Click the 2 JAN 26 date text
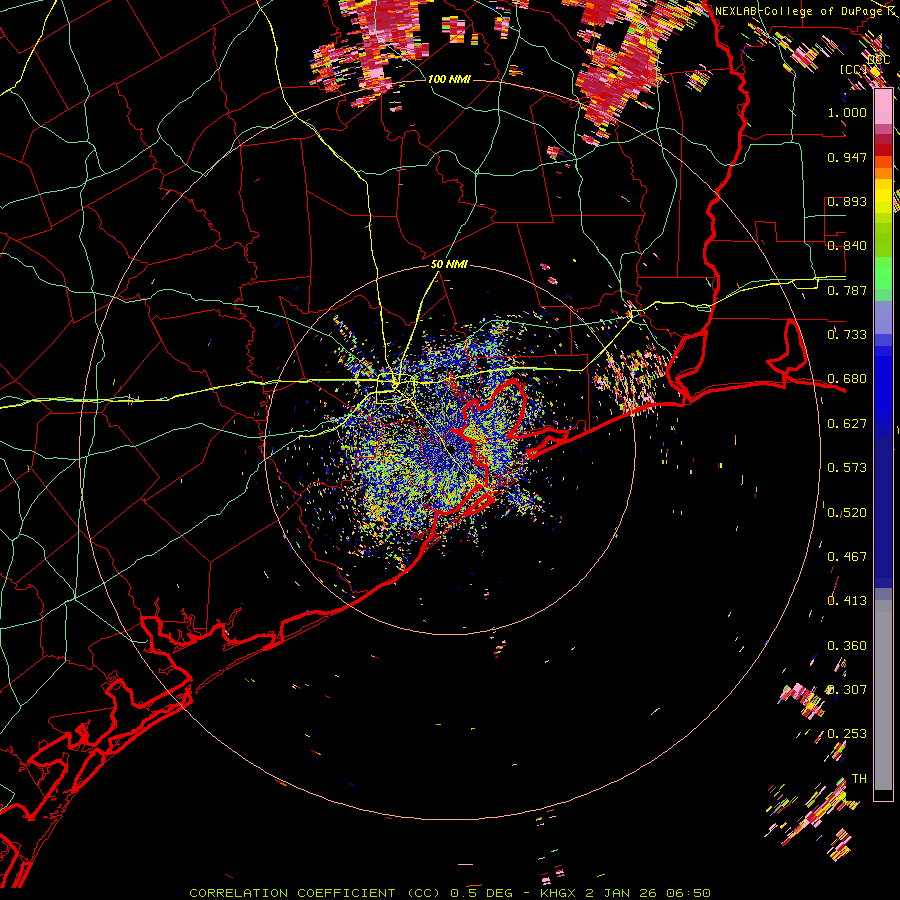The image size is (900, 900). coord(621,893)
